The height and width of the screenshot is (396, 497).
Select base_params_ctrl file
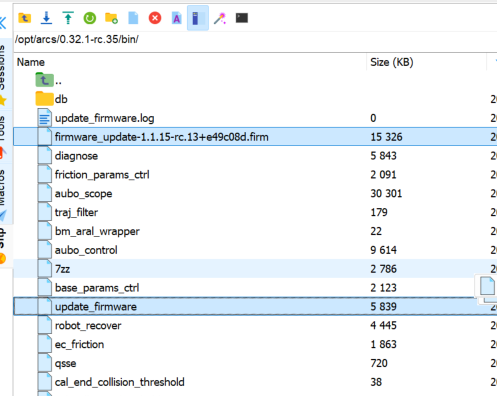[x=255, y=288]
